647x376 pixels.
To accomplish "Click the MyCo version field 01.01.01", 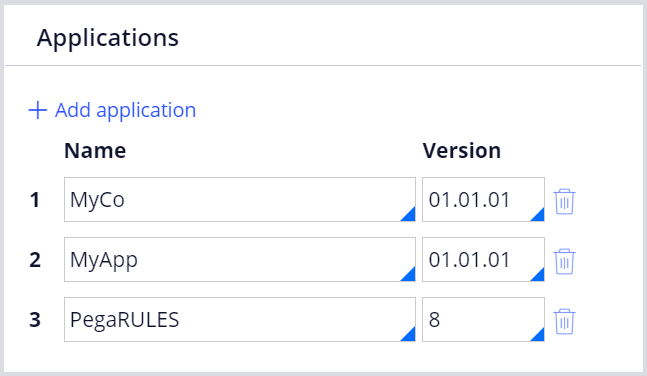I will 483,199.
